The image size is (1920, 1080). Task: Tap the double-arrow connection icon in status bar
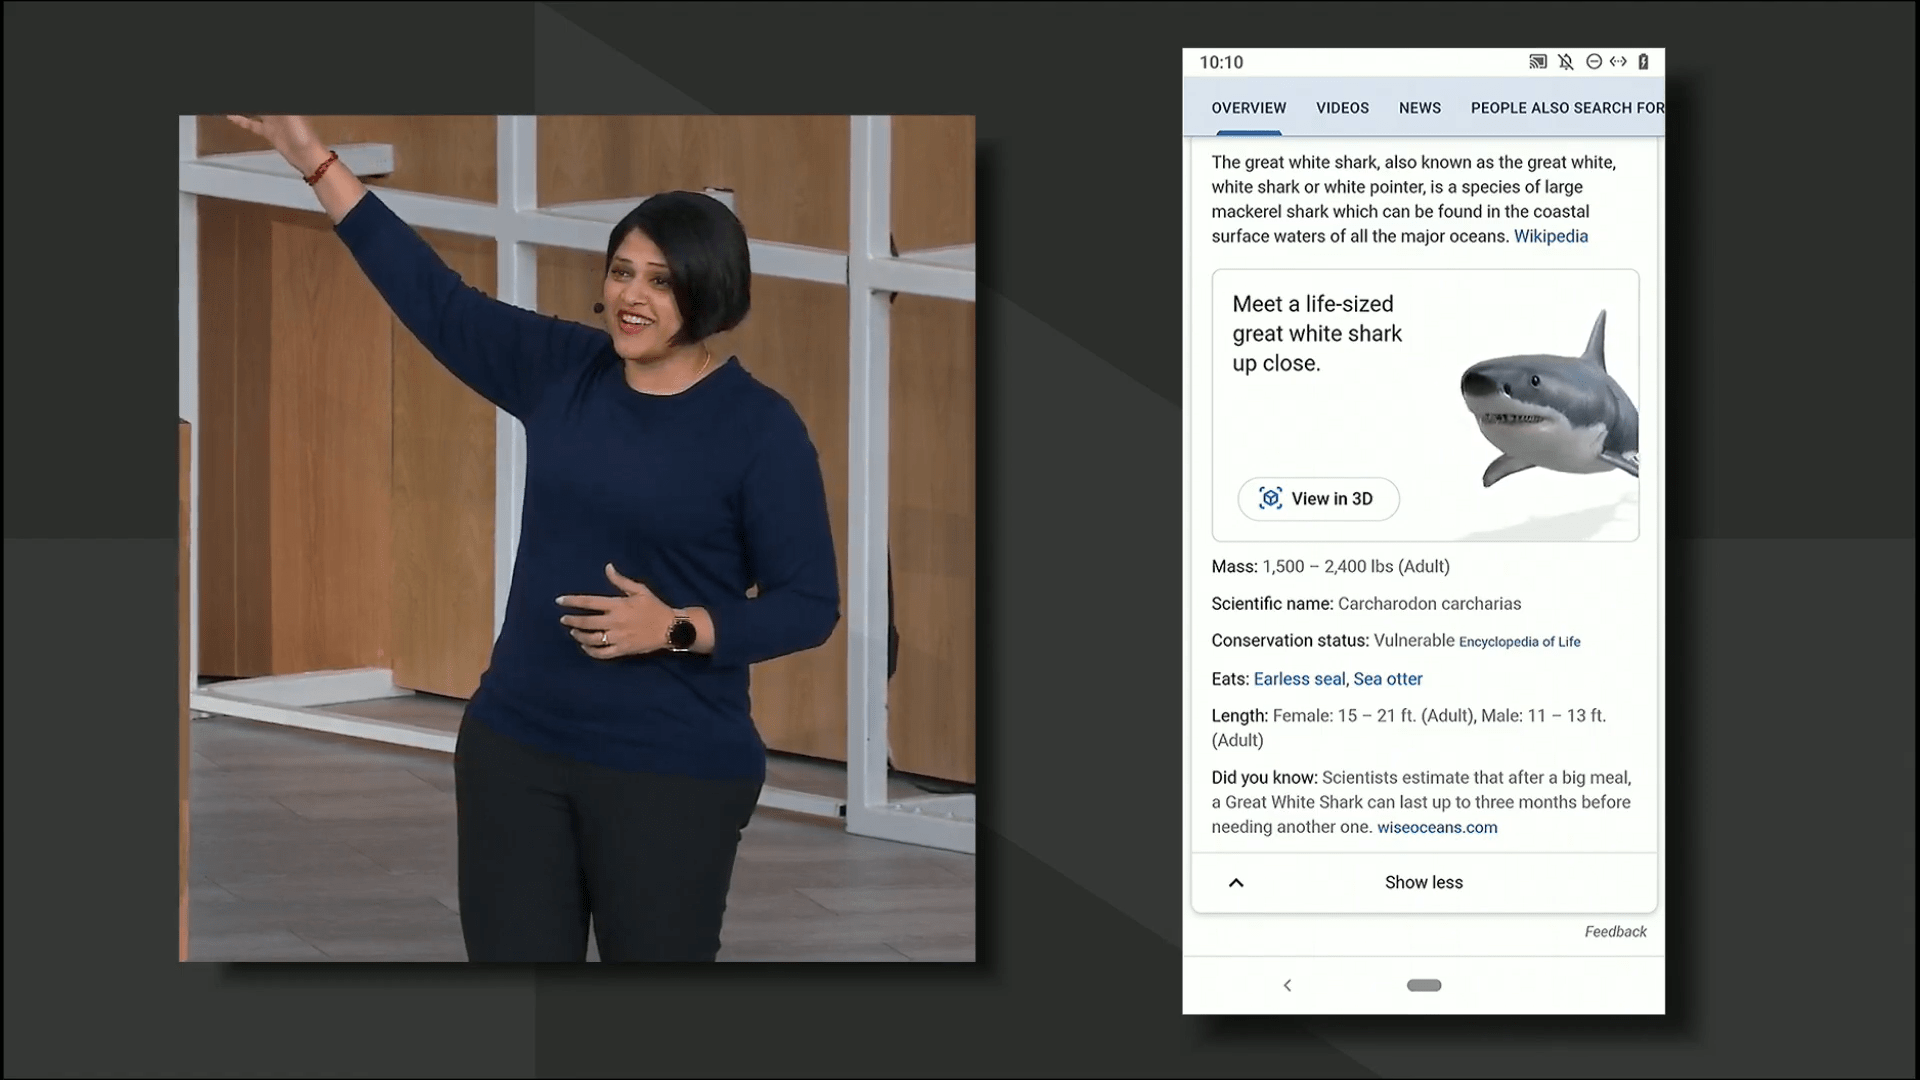click(1618, 62)
